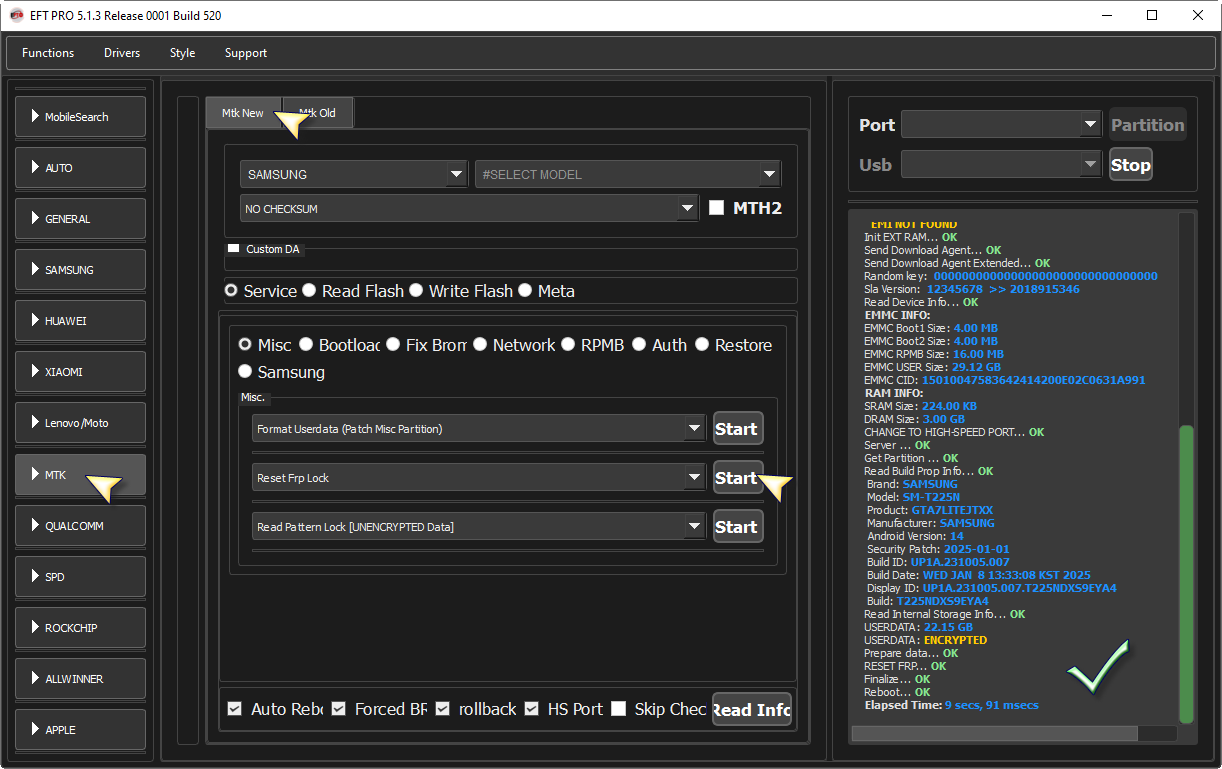Click the Elapsed Time log line

[x=952, y=705]
